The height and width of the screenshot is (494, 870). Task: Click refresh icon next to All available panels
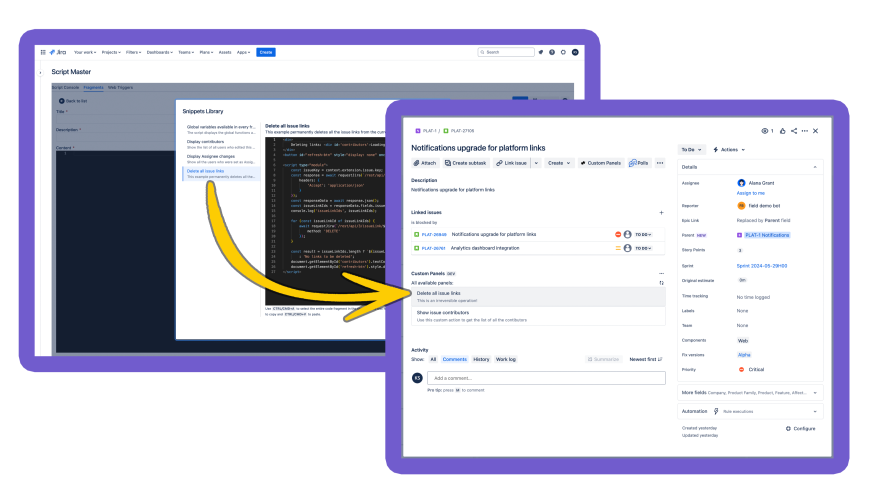click(661, 283)
